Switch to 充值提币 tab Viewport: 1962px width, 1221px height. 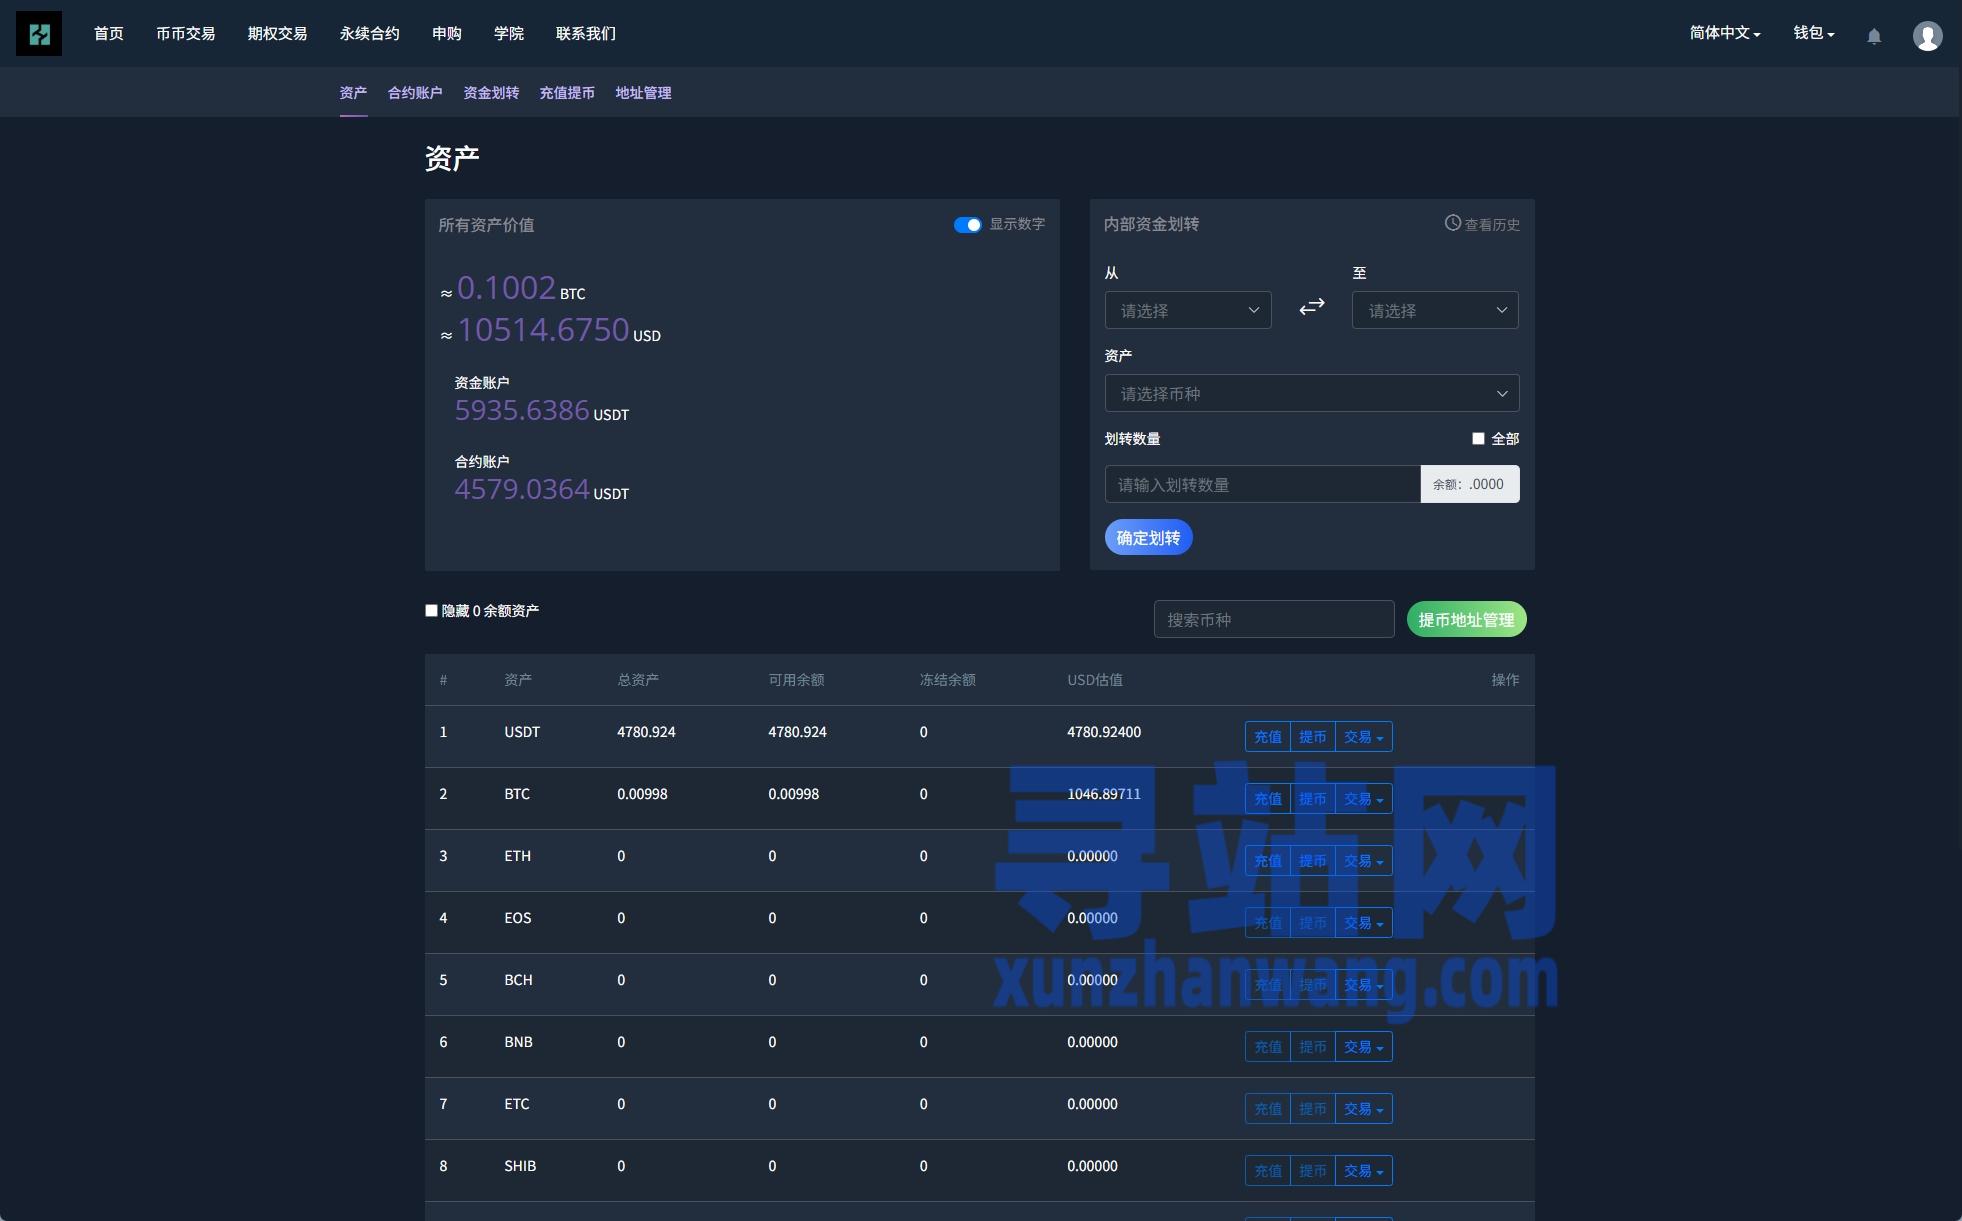tap(567, 93)
